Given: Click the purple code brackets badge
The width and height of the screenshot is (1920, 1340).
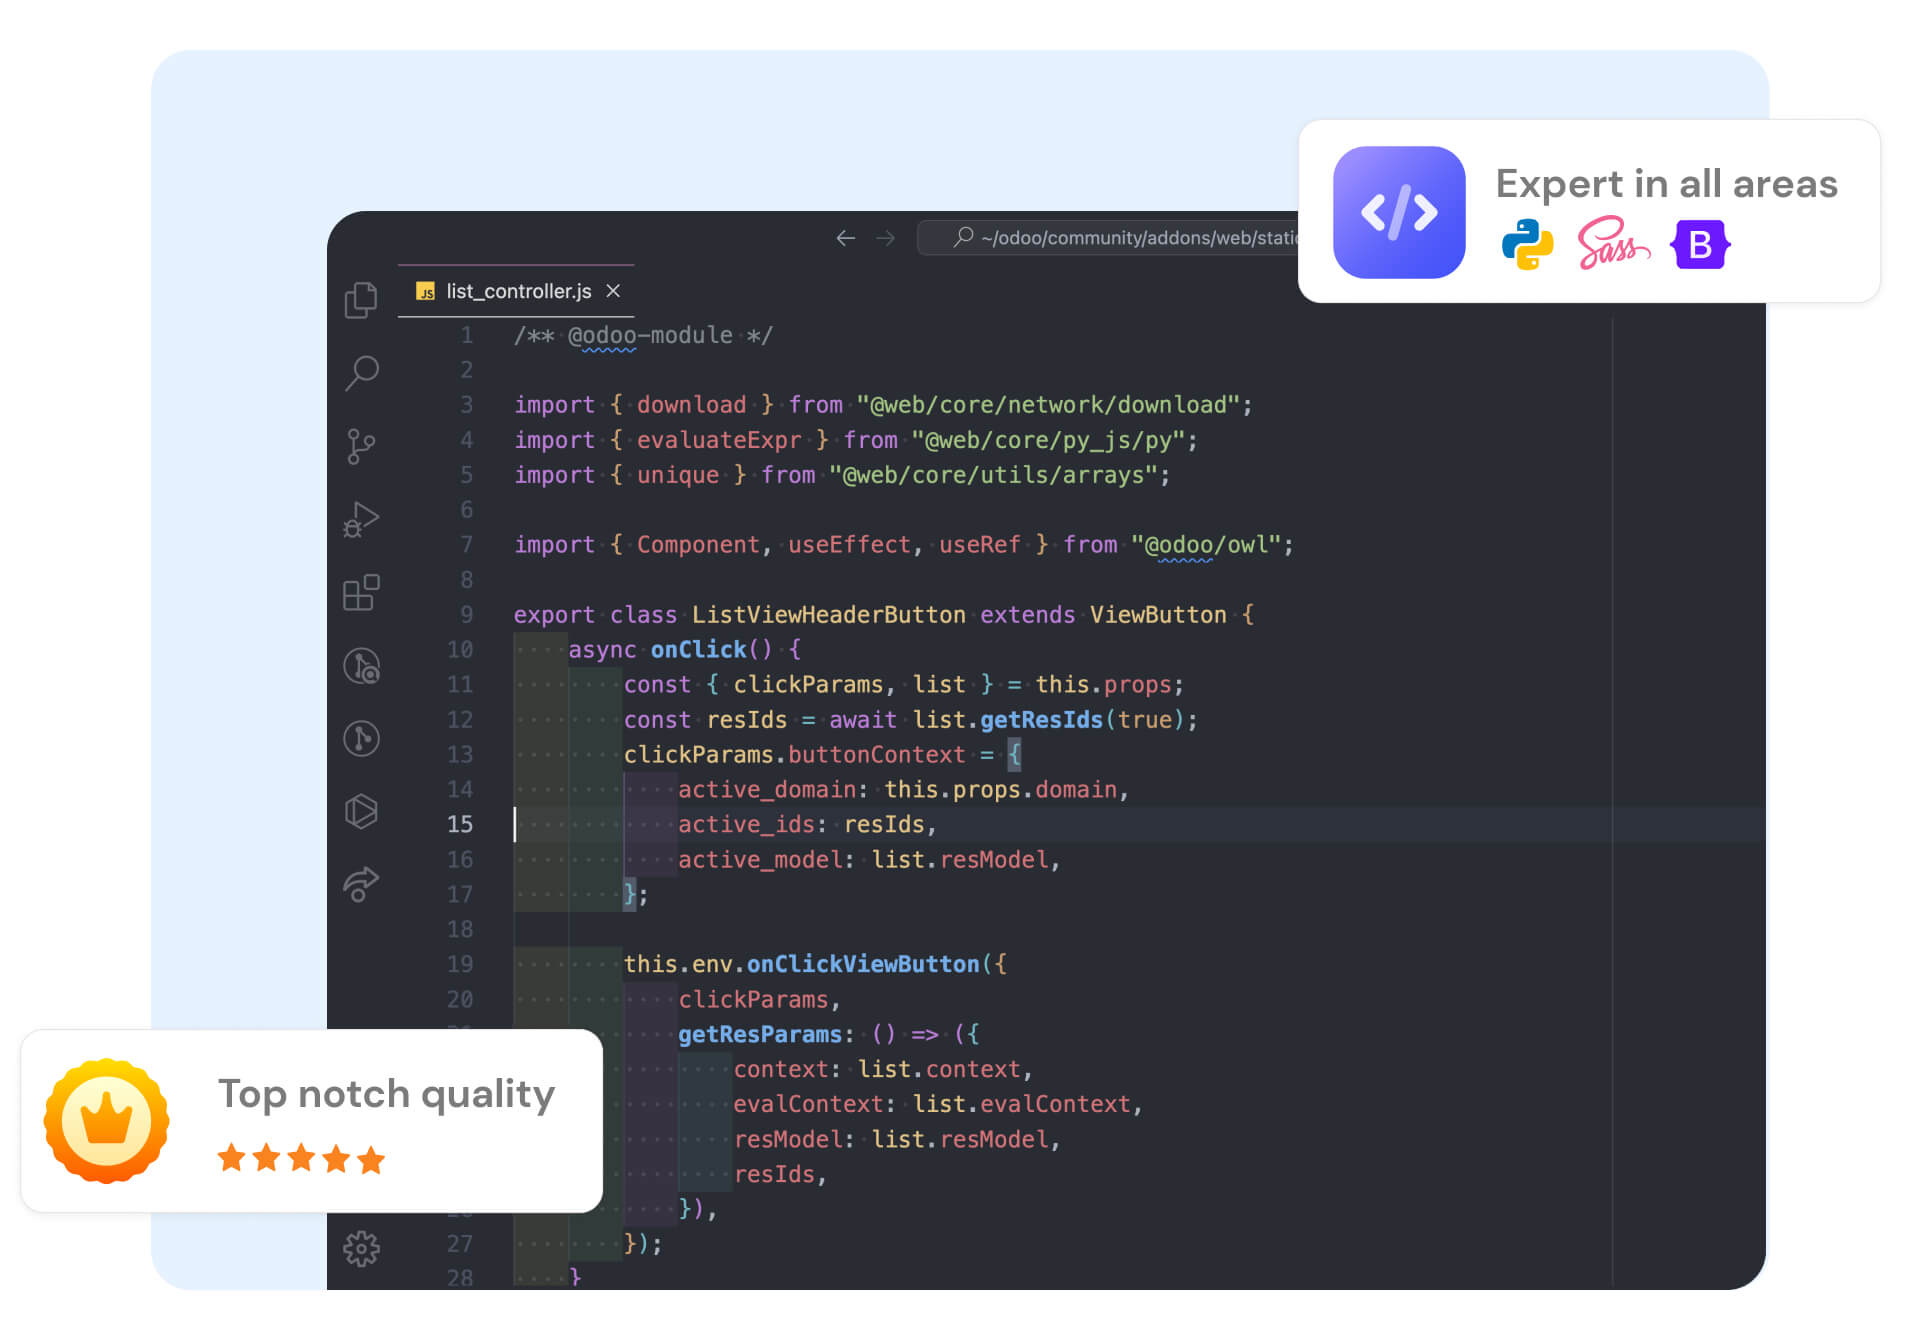Looking at the screenshot, I should [1399, 212].
